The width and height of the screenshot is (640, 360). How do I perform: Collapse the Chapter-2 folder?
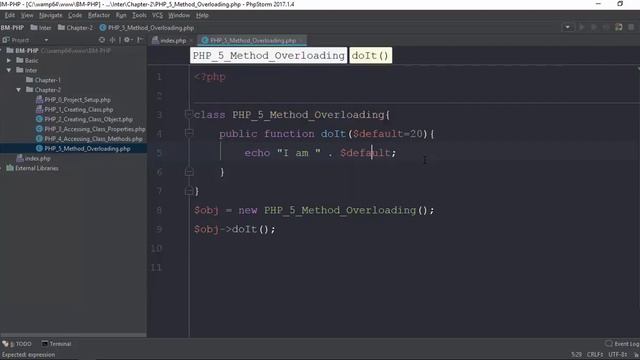(x=18, y=90)
